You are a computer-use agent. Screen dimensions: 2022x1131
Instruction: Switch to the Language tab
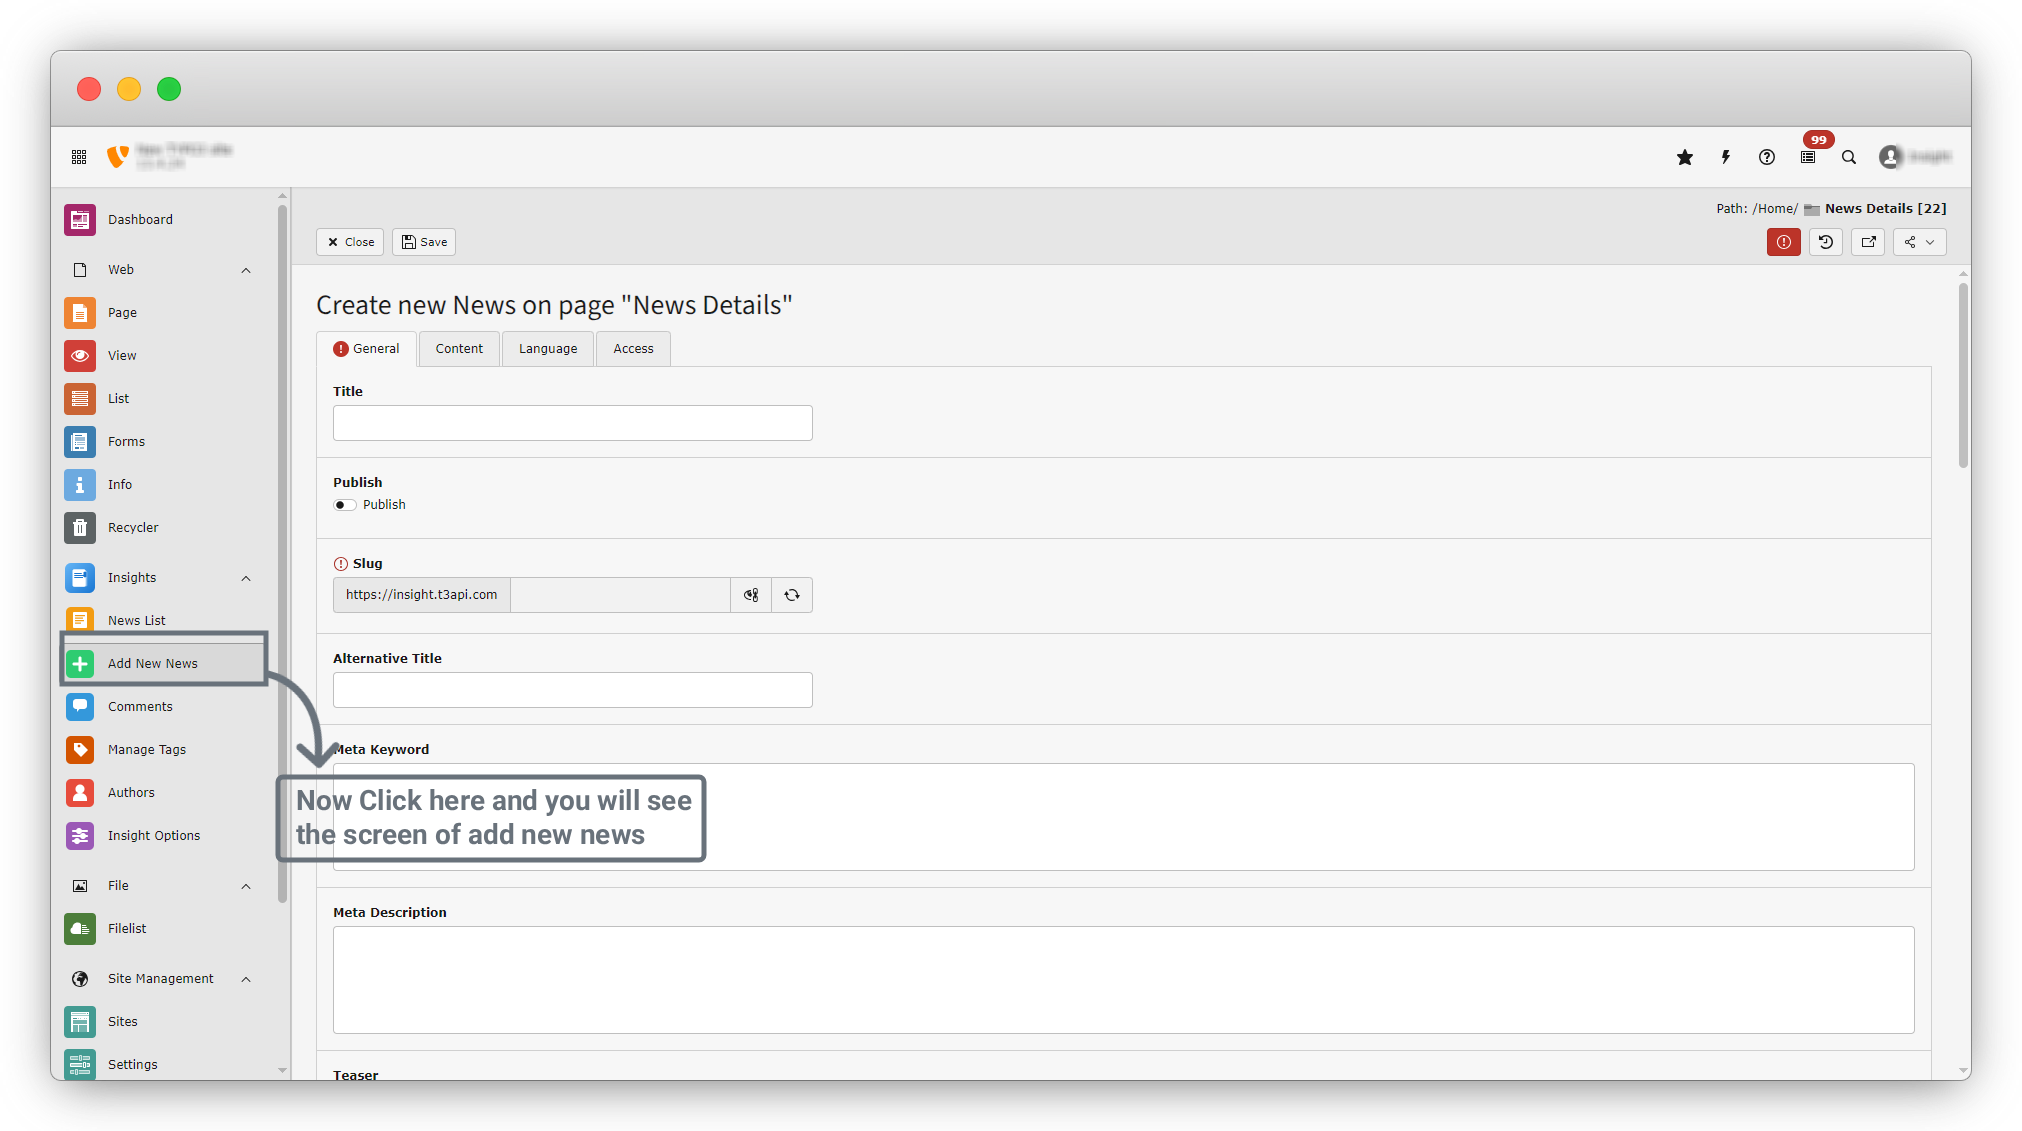click(x=548, y=349)
